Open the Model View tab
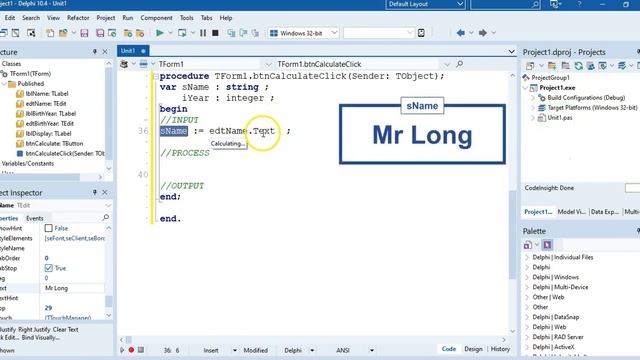Image resolution: width=640 pixels, height=360 pixels. [x=571, y=211]
